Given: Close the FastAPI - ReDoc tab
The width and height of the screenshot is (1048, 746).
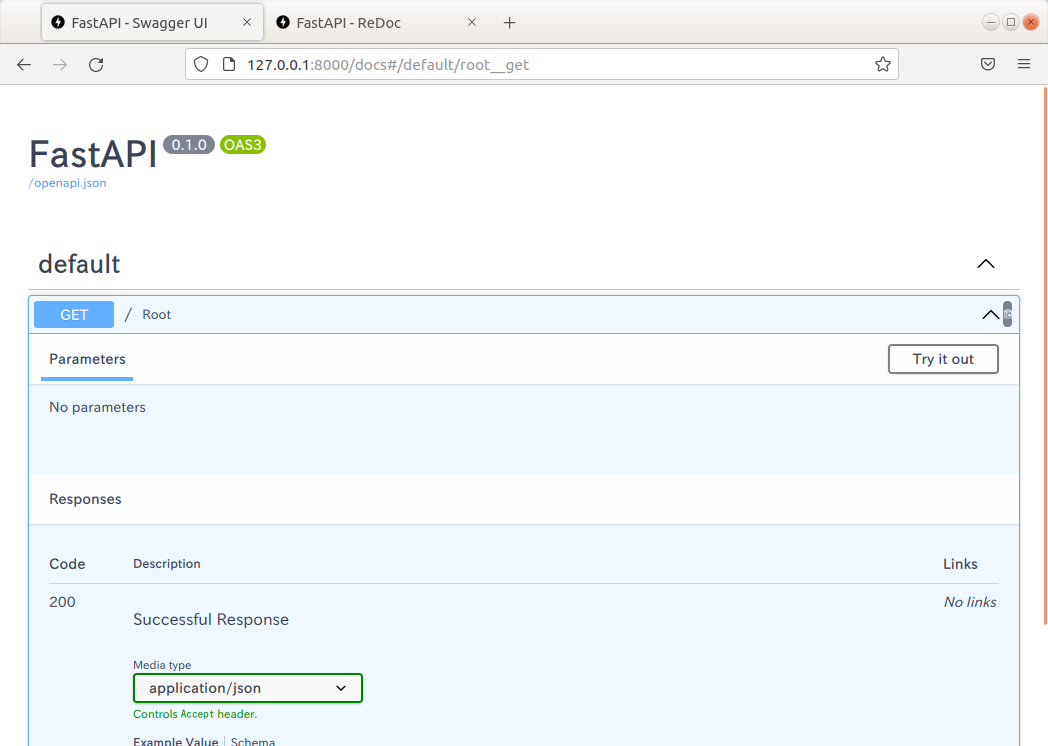Looking at the screenshot, I should pyautogui.click(x=472, y=22).
